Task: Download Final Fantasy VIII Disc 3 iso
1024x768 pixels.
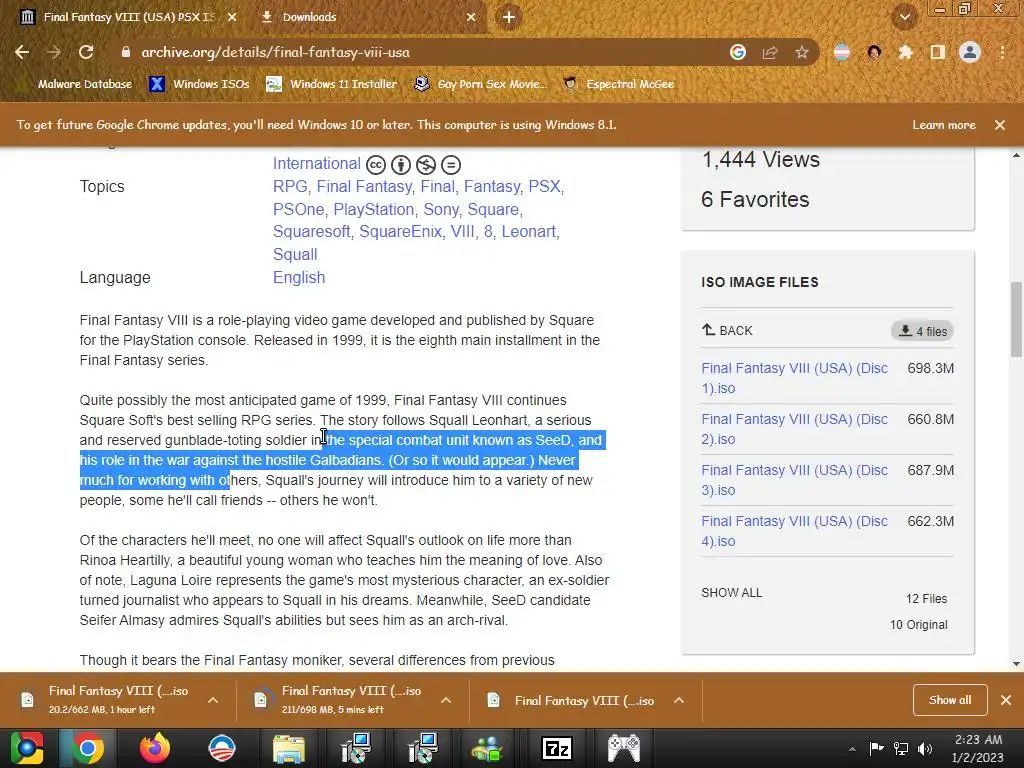Action: (x=794, y=480)
